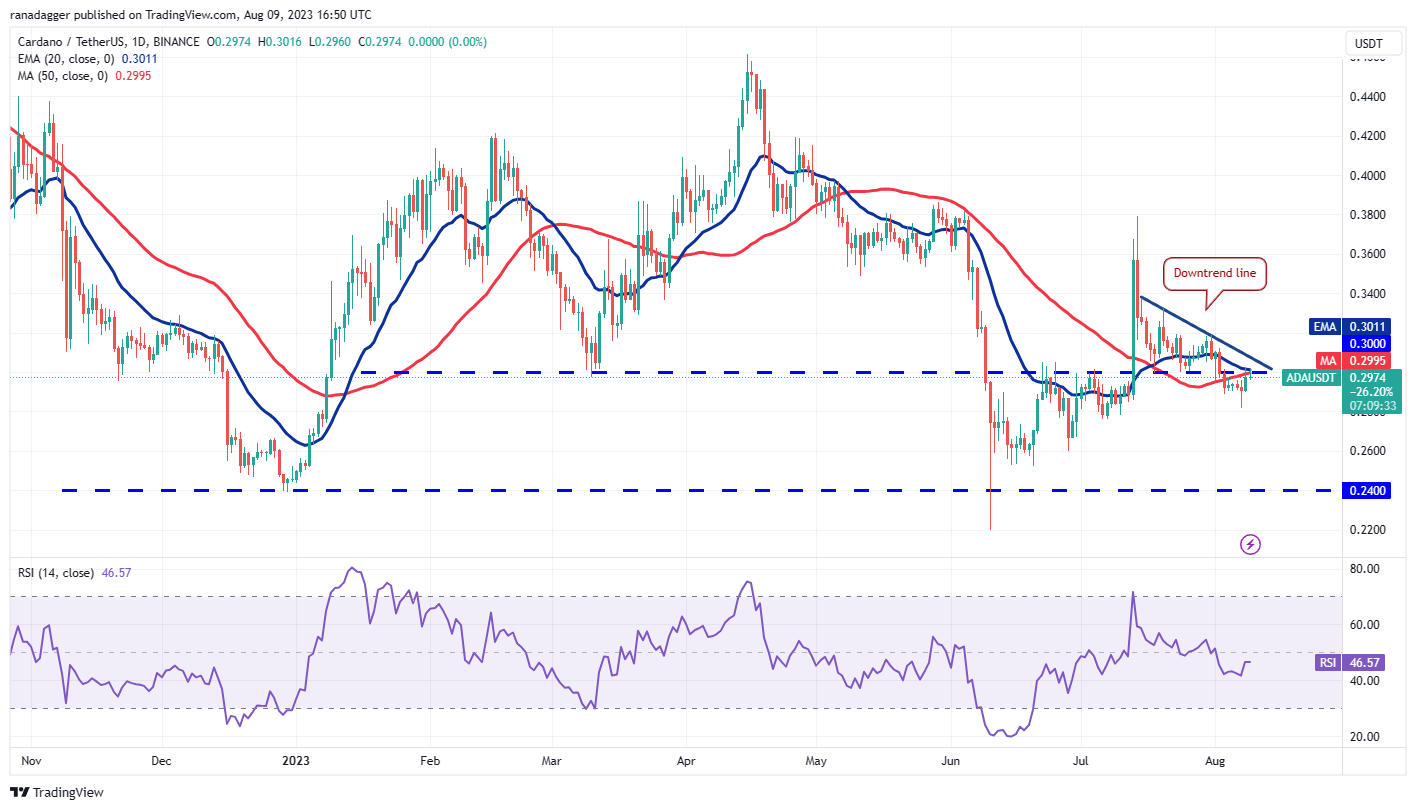This screenshot has width=1416, height=810.
Task: Open the USDT currency selector
Action: (x=1372, y=43)
